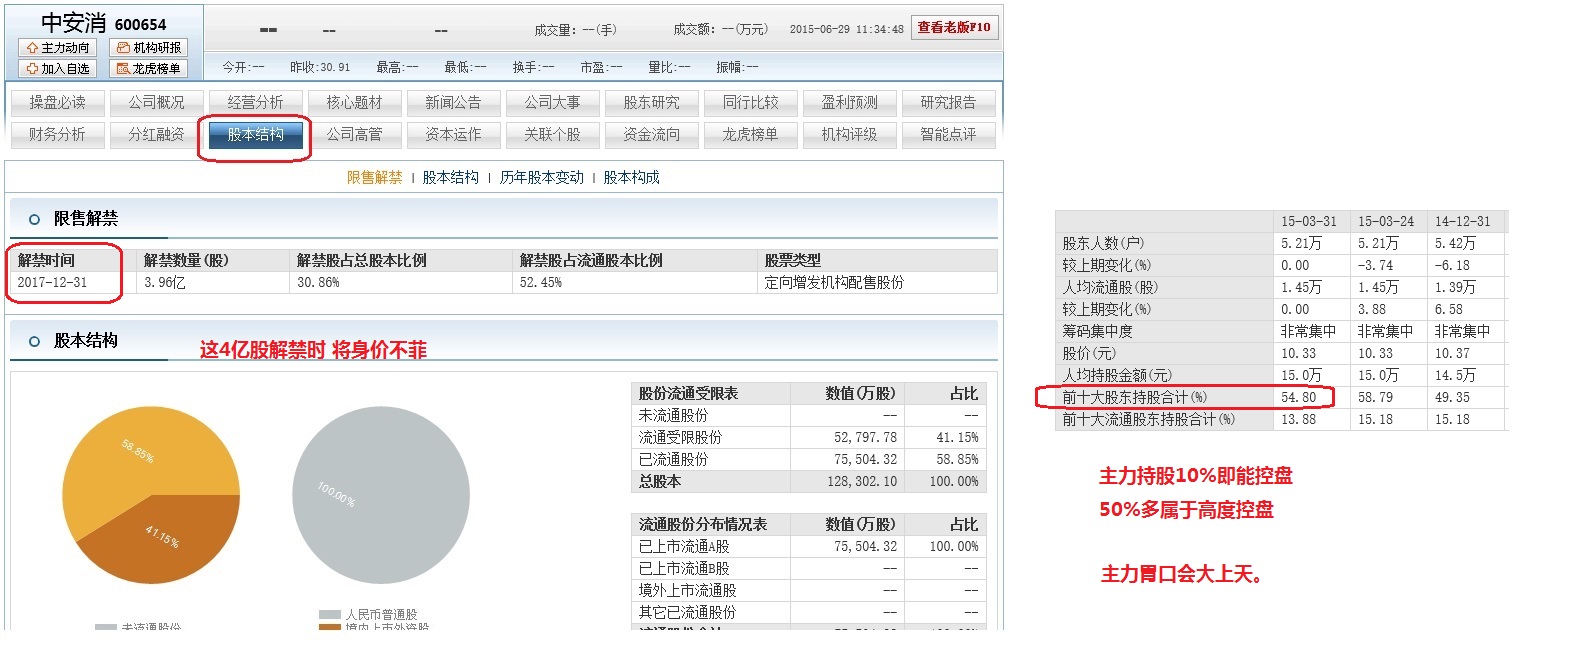Open 关联个股 tab
This screenshot has width=1573, height=665.
[x=552, y=134]
